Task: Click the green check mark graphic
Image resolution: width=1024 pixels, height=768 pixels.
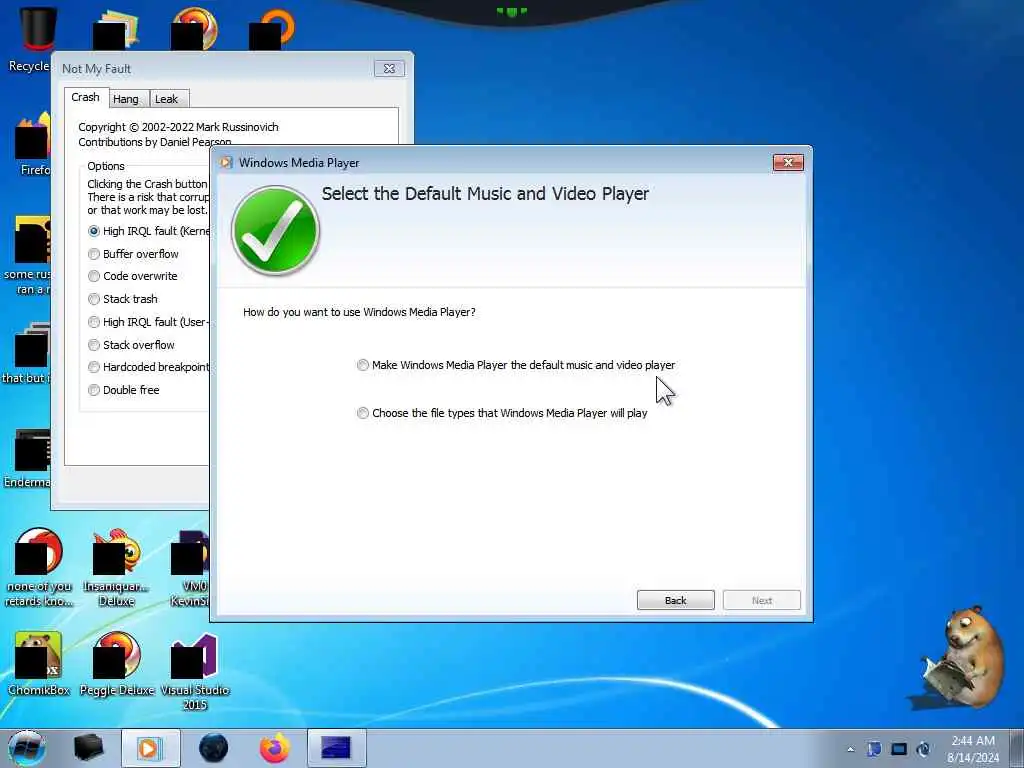Action: 275,231
